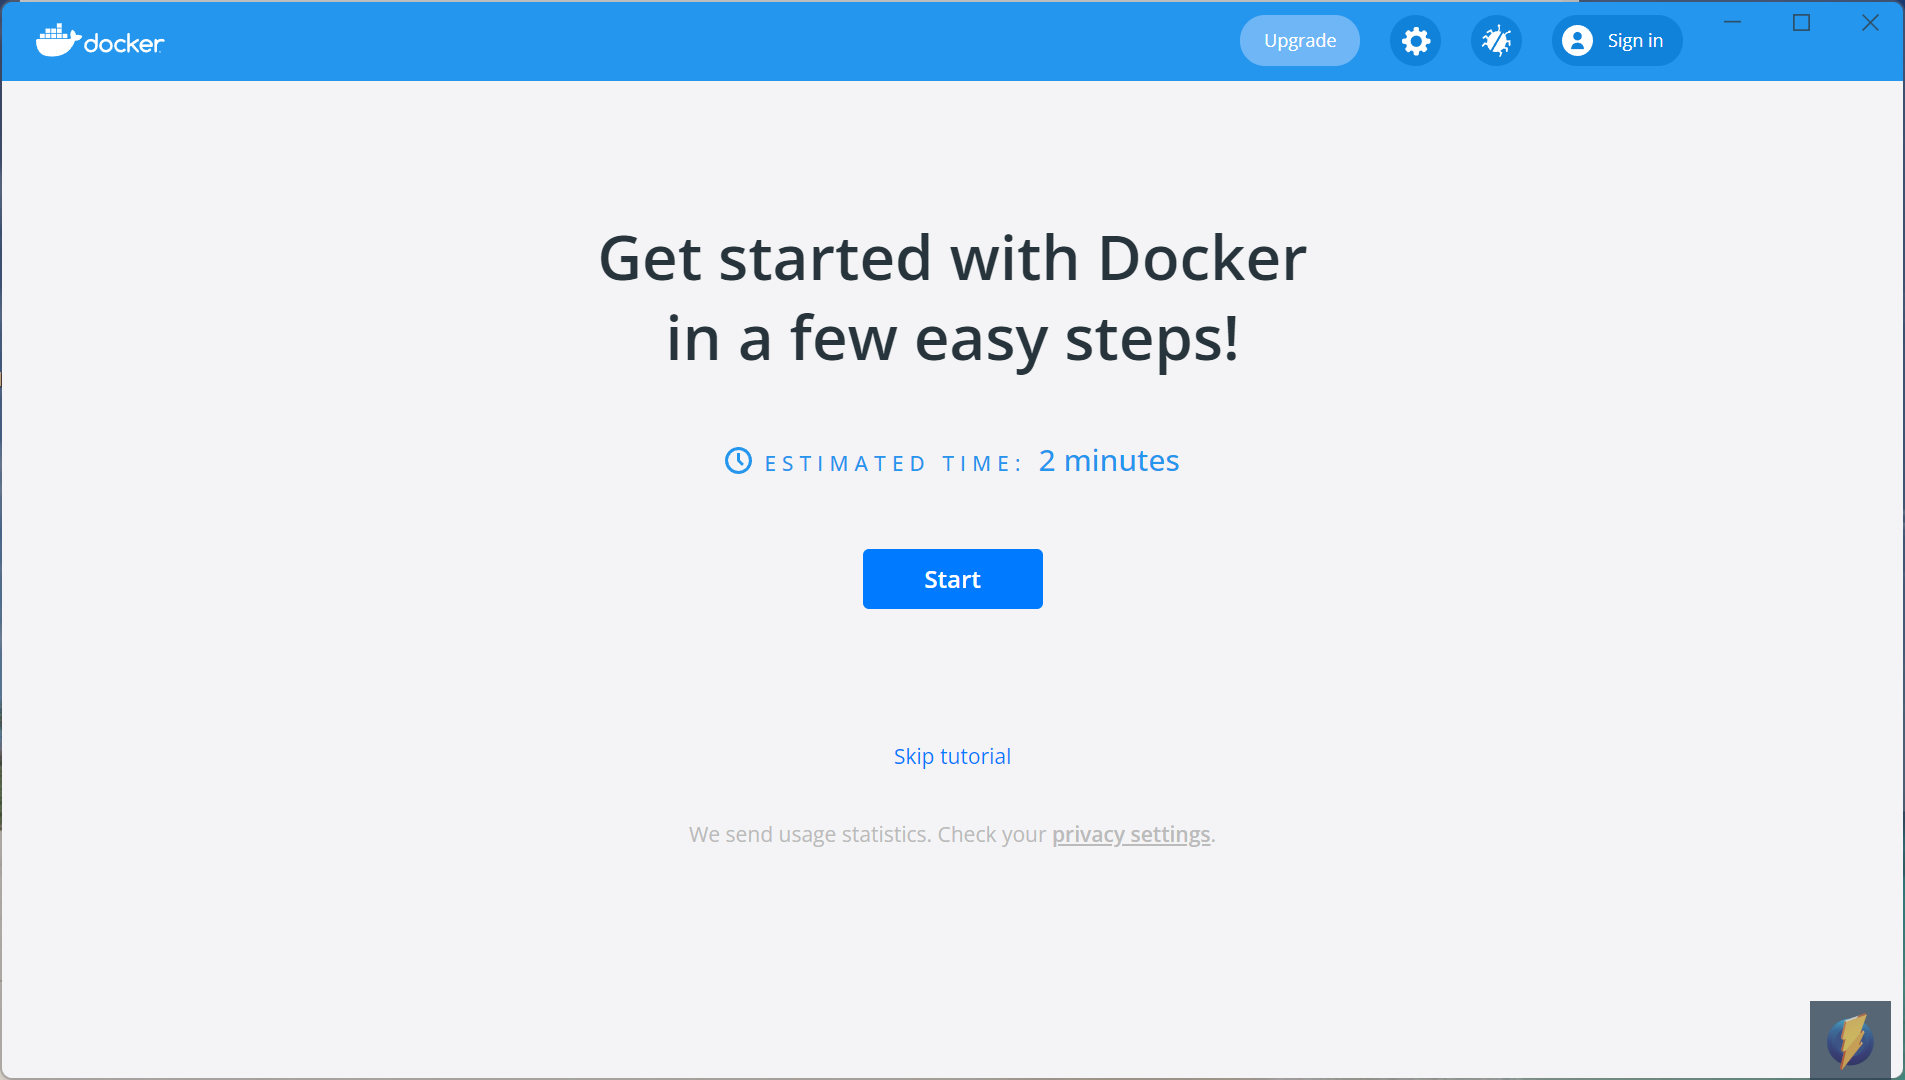The width and height of the screenshot is (1905, 1080).
Task: Open Troubleshoot via the bug icon
Action: (1496, 41)
